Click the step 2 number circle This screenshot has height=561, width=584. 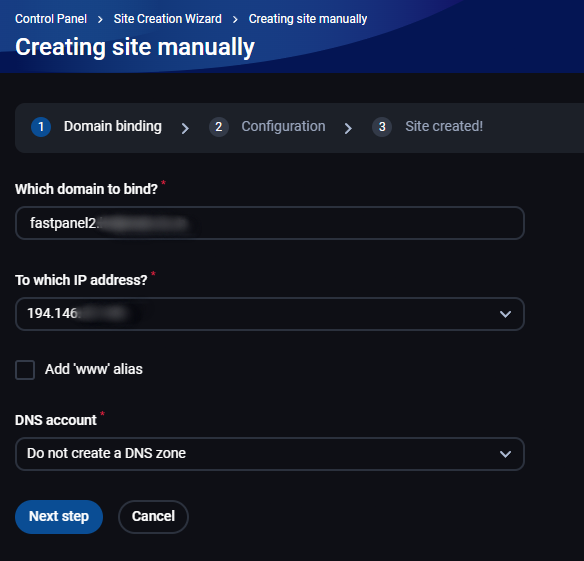coord(219,127)
